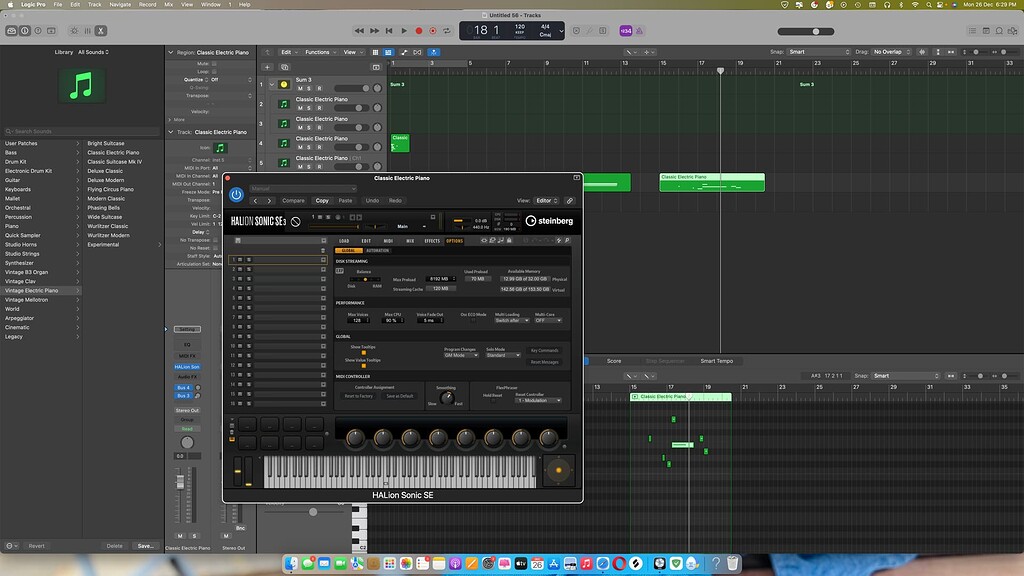Screen dimensions: 1024x576
Task: Toggle the Show Value Tooltips checkbox
Action: [363, 365]
